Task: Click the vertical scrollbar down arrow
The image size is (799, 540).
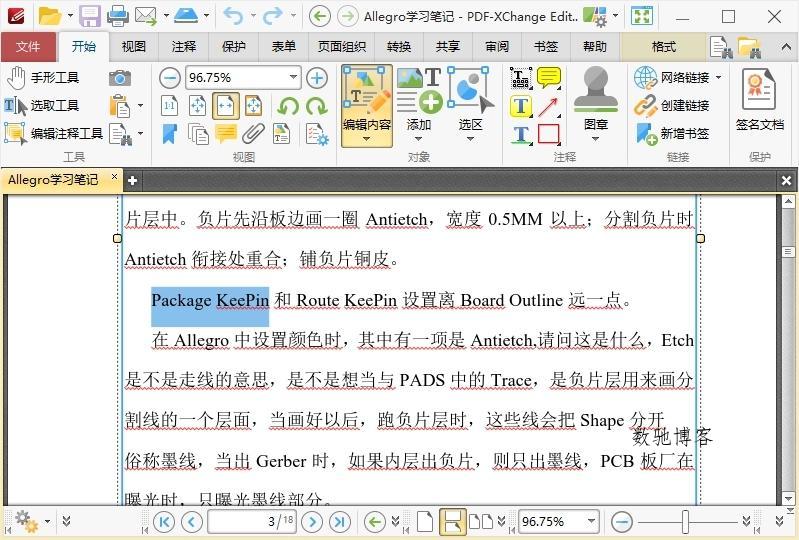Action: tap(789, 498)
